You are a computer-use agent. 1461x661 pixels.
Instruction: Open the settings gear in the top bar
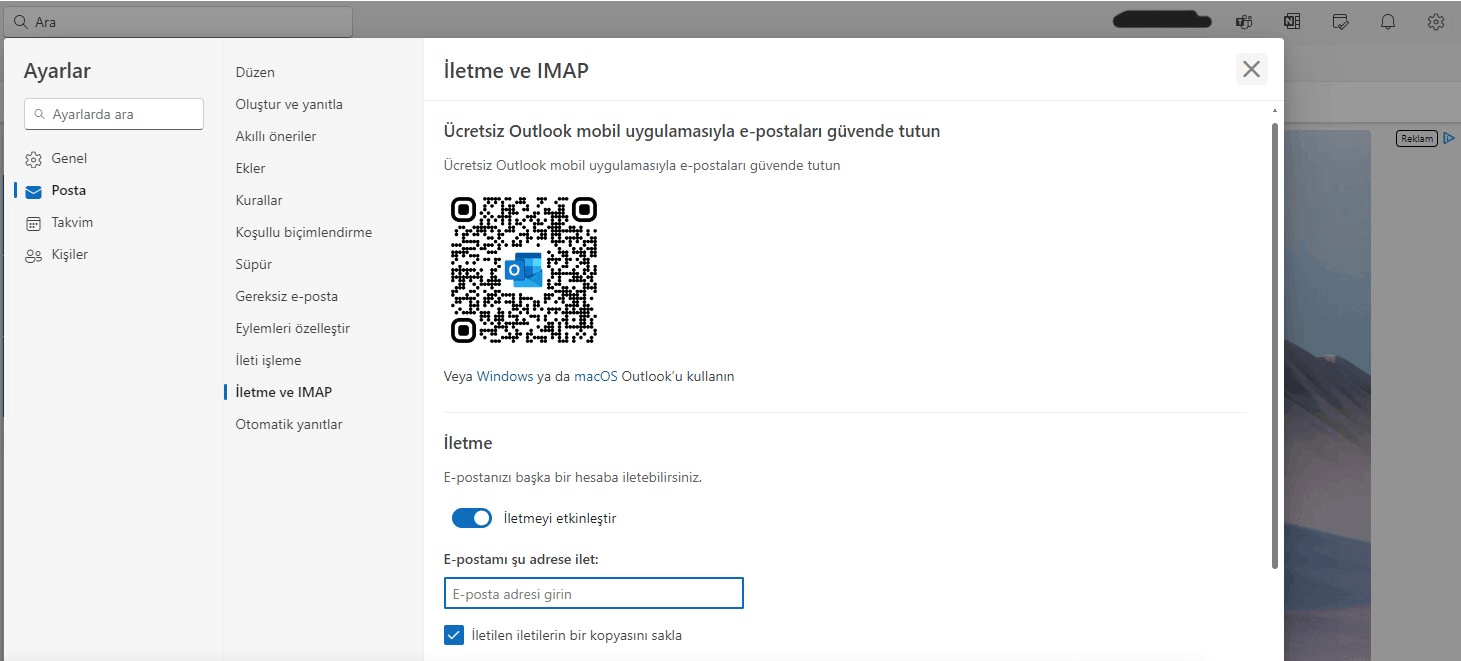click(x=1436, y=21)
